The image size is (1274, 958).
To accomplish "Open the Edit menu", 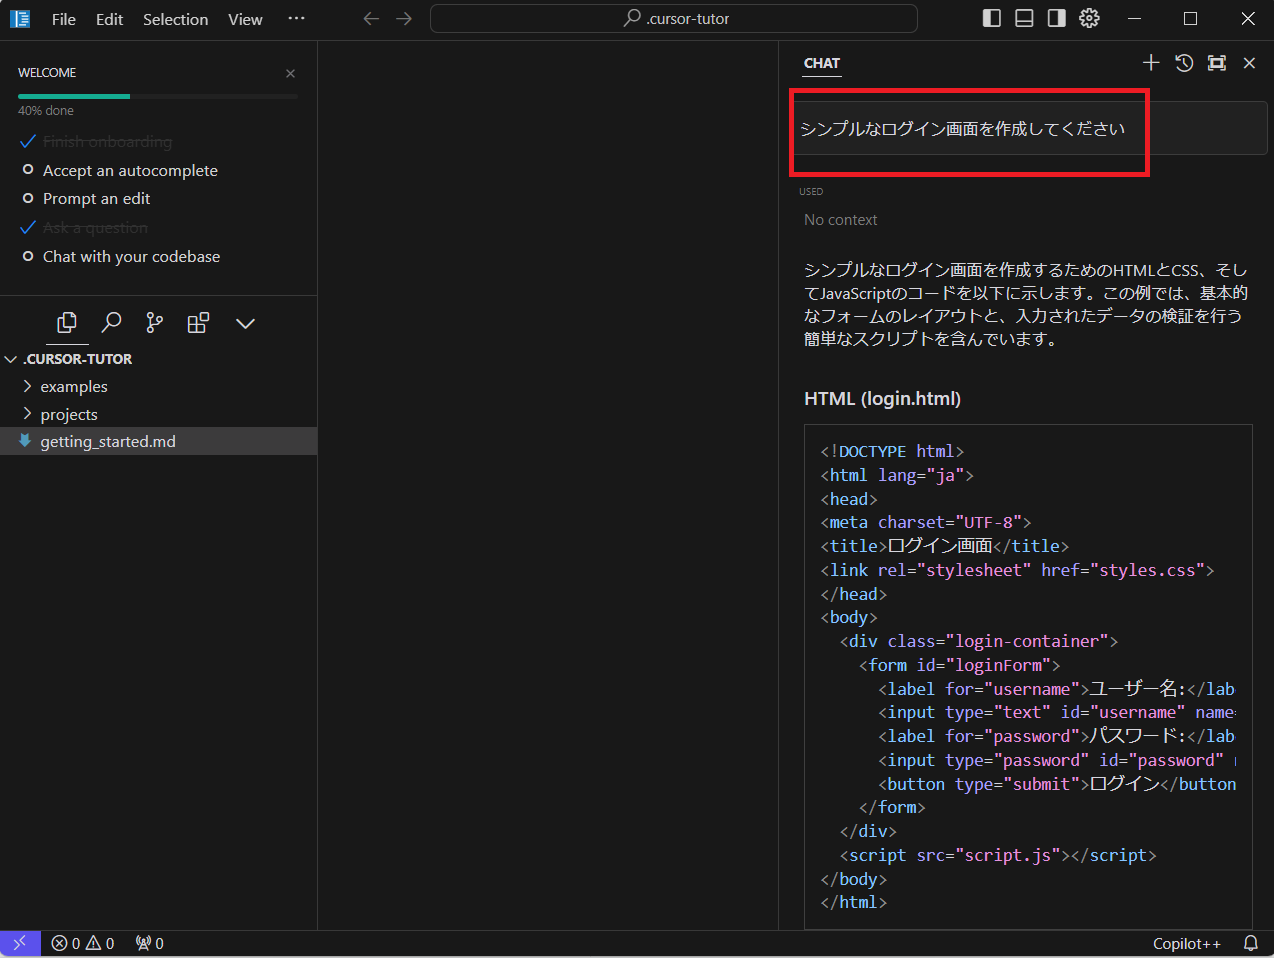I will pos(109,19).
